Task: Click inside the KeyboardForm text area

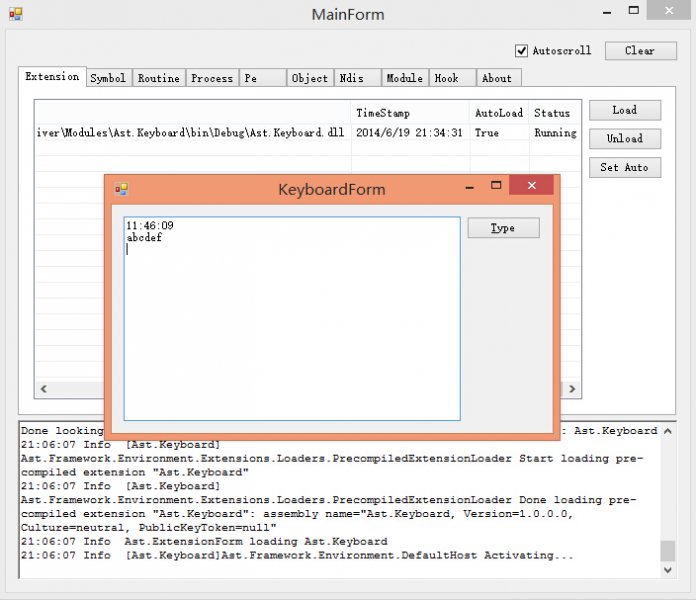Action: (x=292, y=319)
